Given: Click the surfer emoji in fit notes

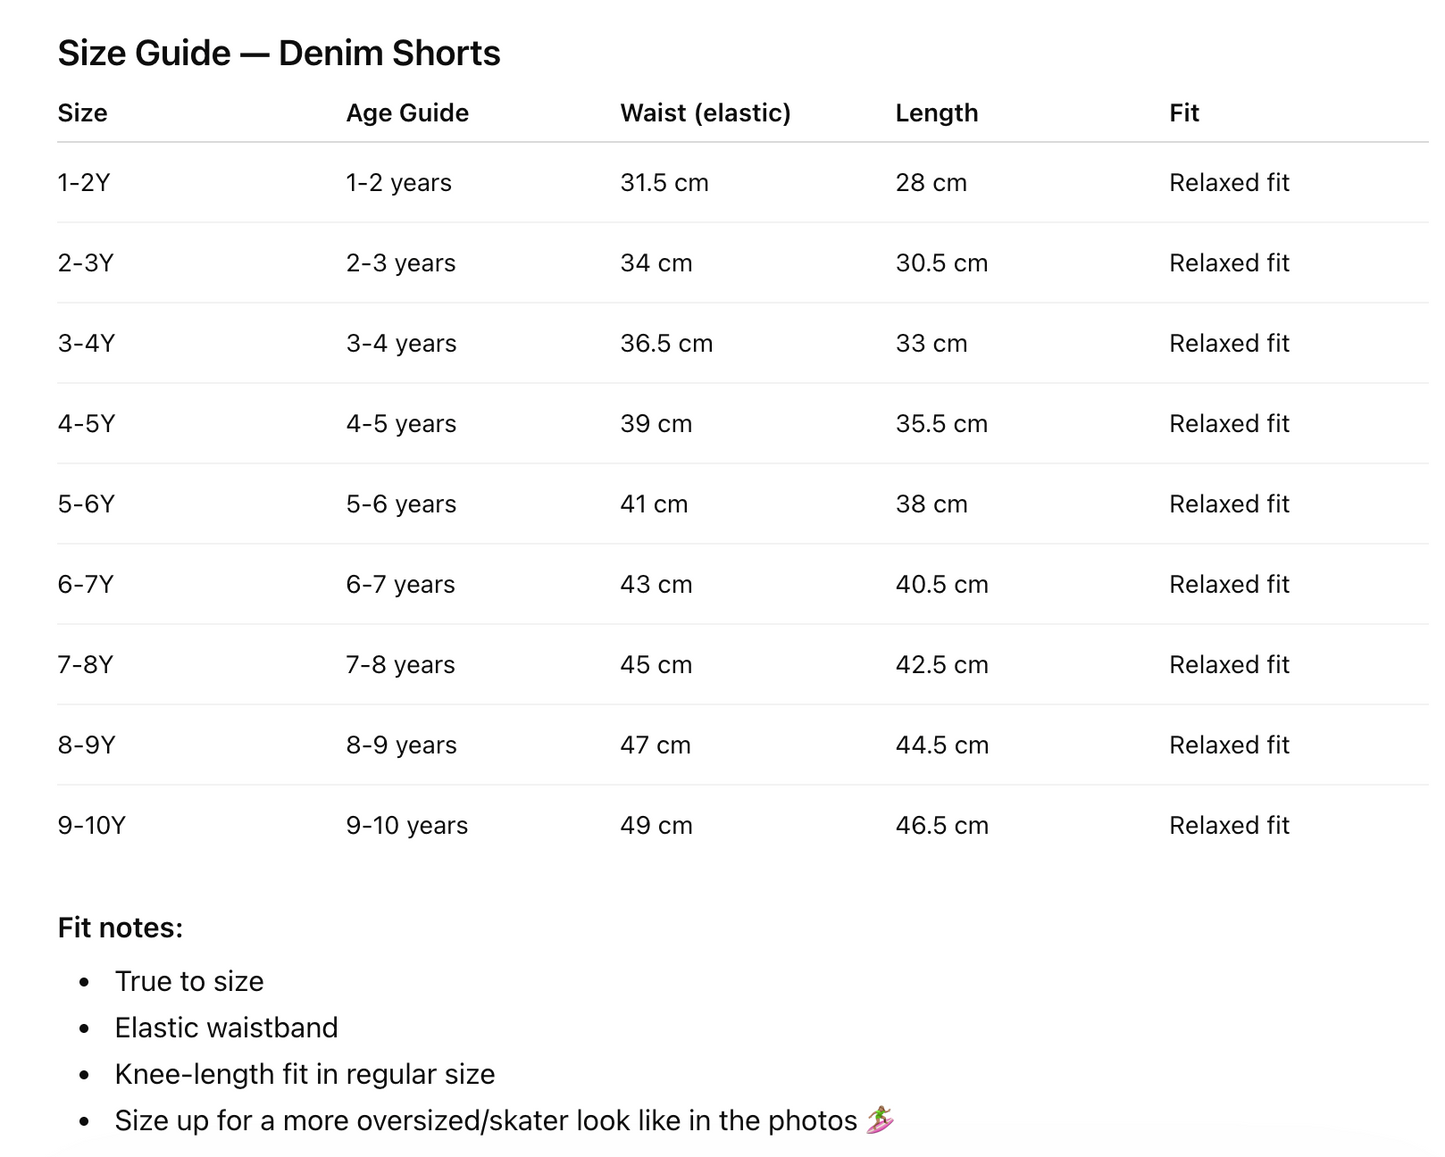Looking at the screenshot, I should point(880,1120).
